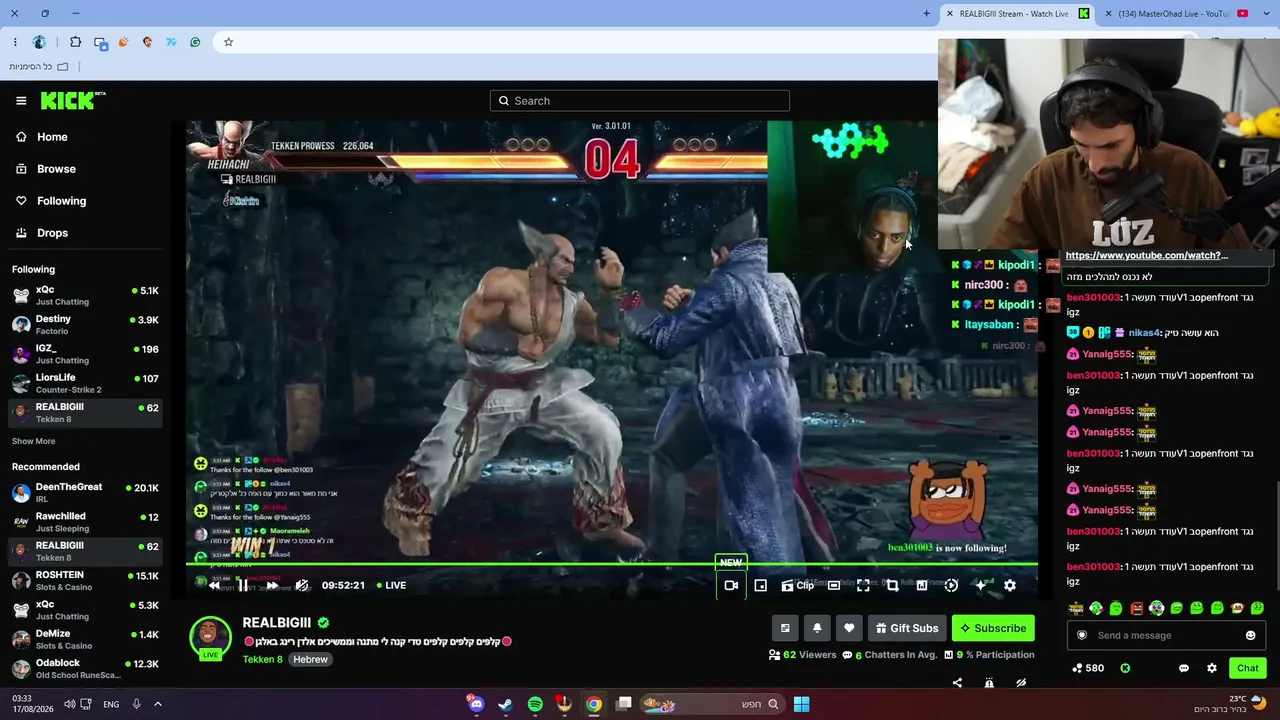Screen dimensions: 1280x720
Task: Open the Chrome three-dot menu
Action: [x=15, y=42]
